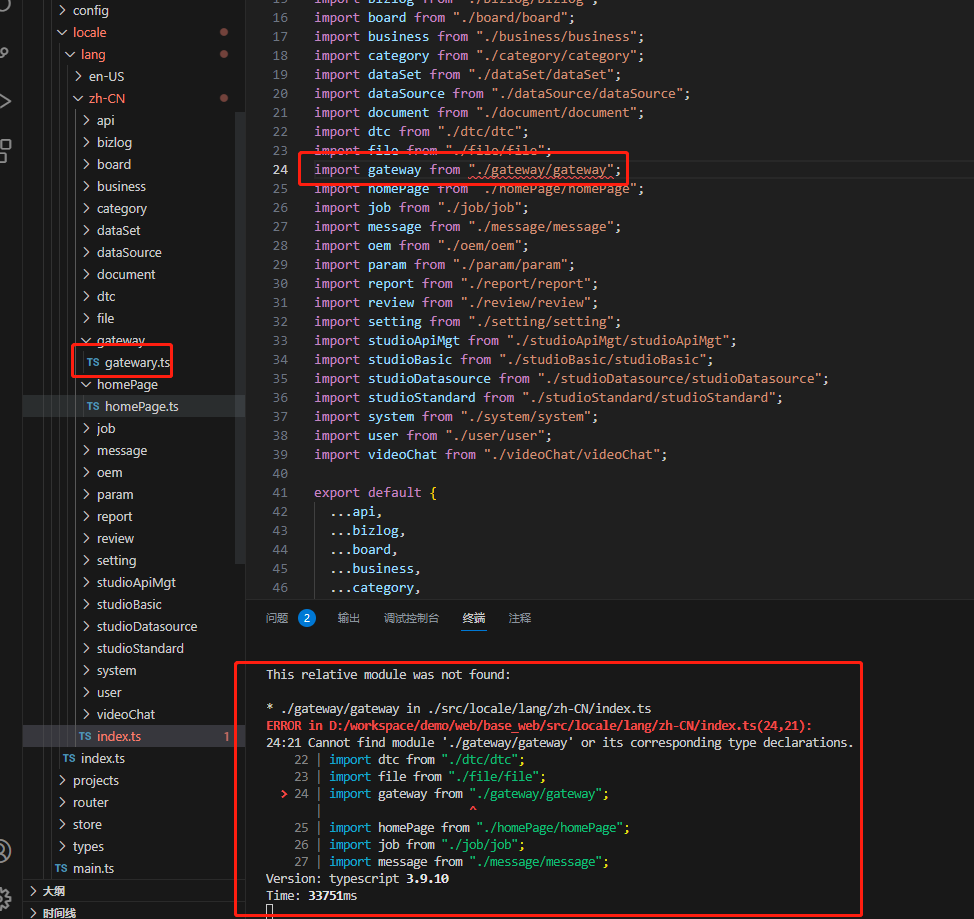Expand the studioDatasource folder
The width and height of the screenshot is (974, 919).
coord(147,626)
